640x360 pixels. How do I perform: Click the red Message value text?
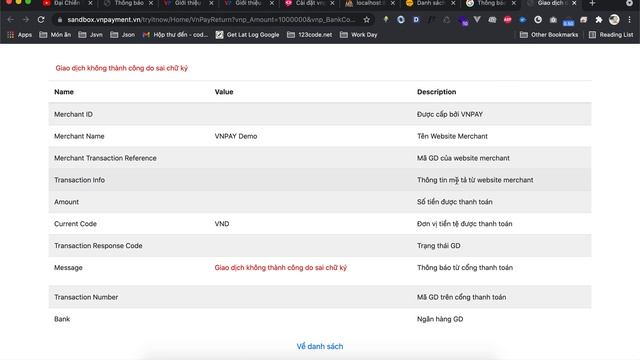coord(280,268)
